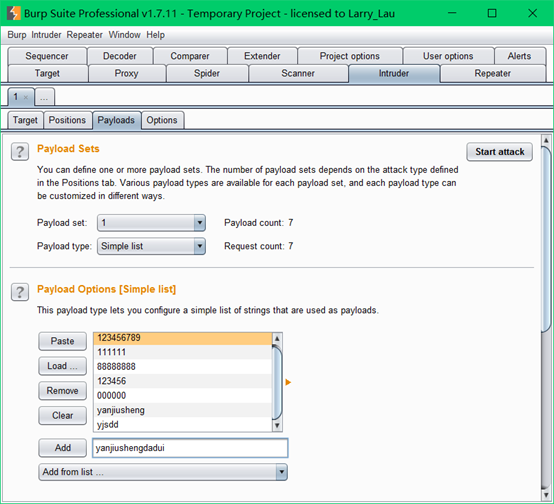The width and height of the screenshot is (554, 504).
Task: Open Intruder Target sub-tab
Action: [25, 120]
